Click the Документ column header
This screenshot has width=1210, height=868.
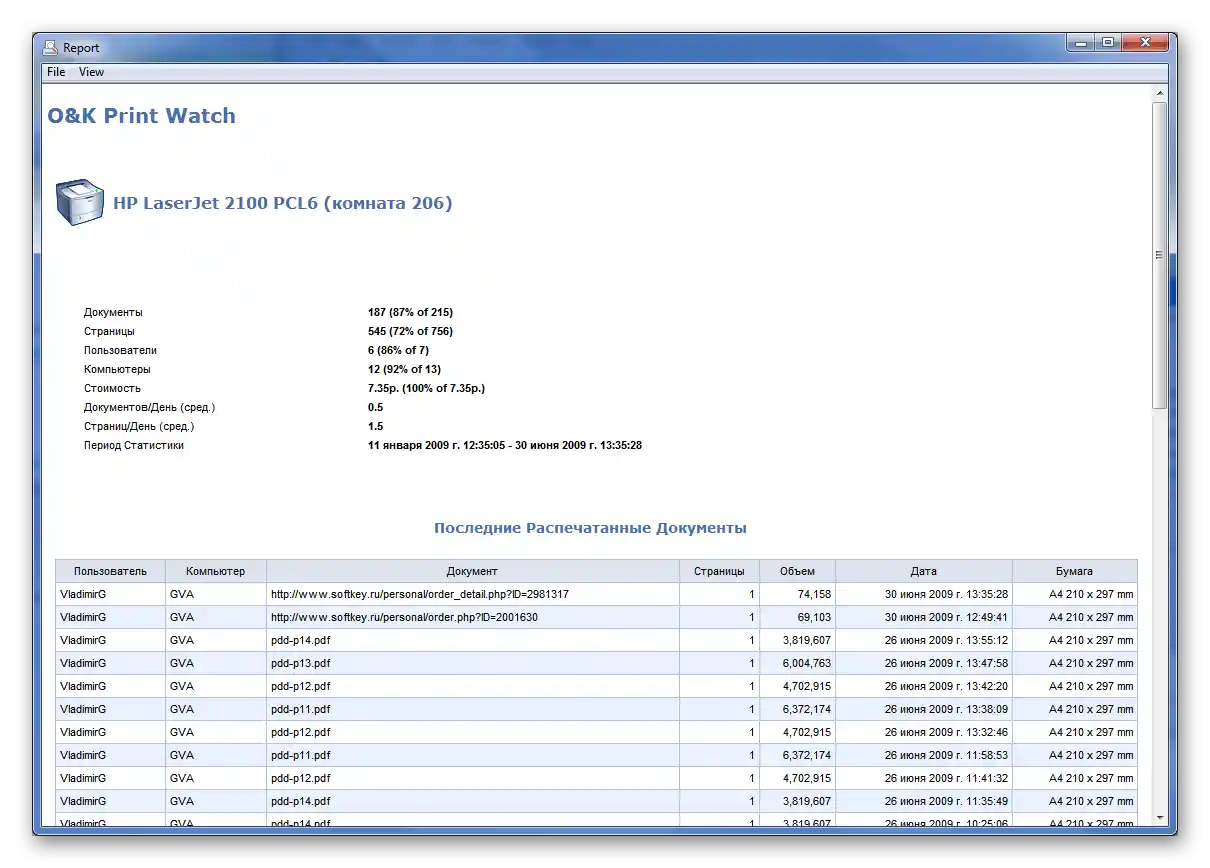(472, 571)
